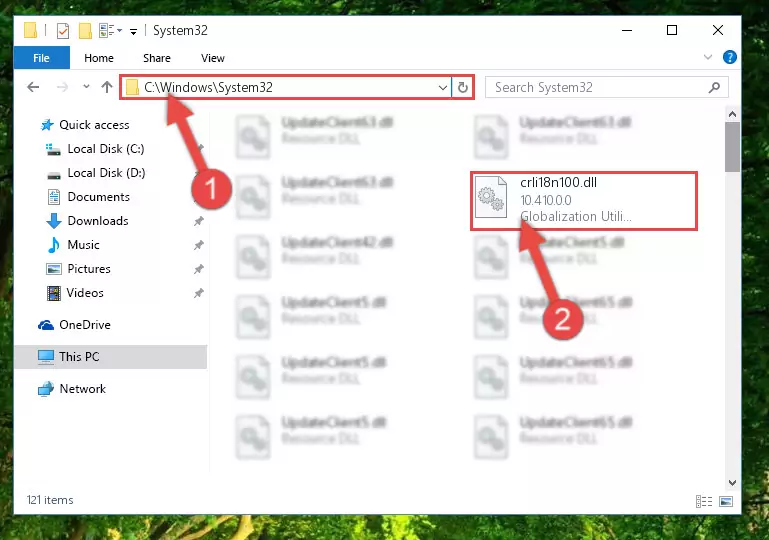The height and width of the screenshot is (540, 769).
Task: Open the Customize Quick Access Toolbar dropdown arrow
Action: coord(133,32)
